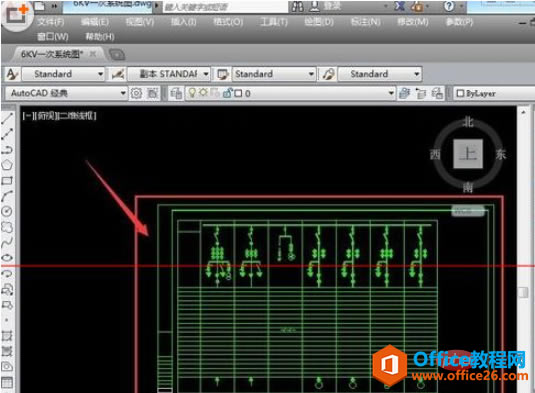Screen dimensions: 535x393
Task: Select the Rectangle tool
Action: 7,180
